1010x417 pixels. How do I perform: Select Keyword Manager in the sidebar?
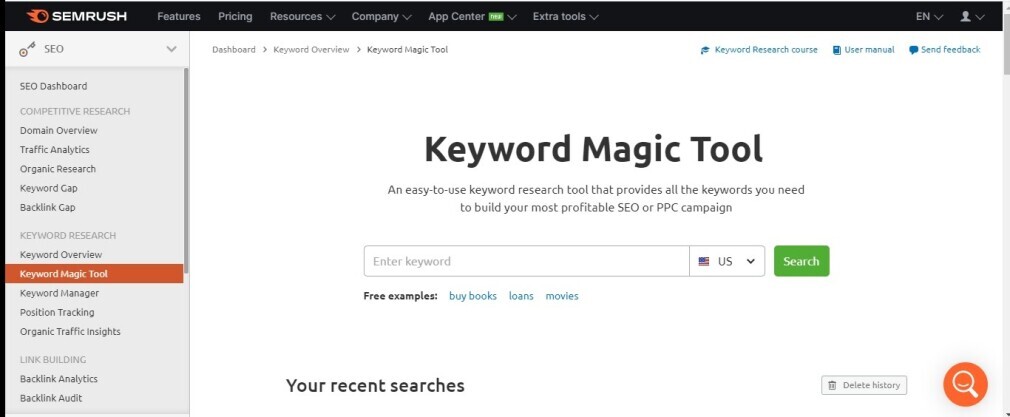(59, 293)
